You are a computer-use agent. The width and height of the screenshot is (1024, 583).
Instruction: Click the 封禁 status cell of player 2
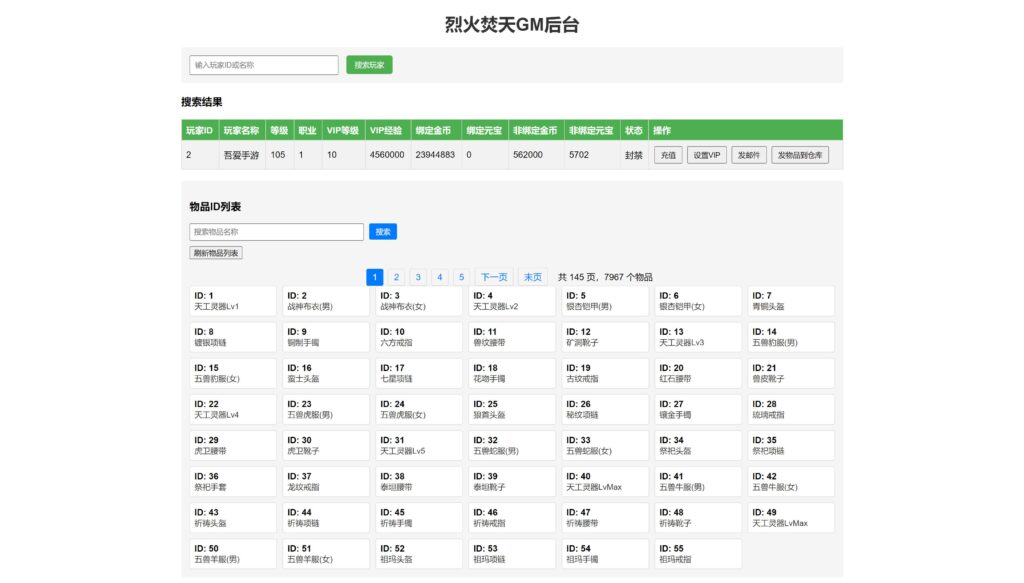634,155
